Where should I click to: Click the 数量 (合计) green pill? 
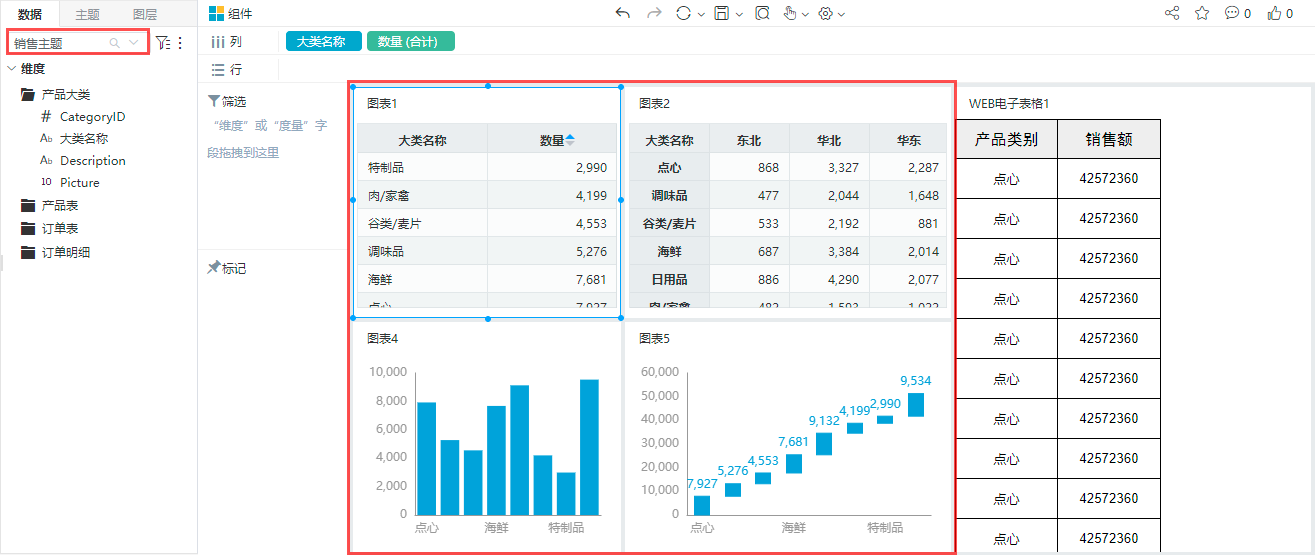click(x=411, y=41)
